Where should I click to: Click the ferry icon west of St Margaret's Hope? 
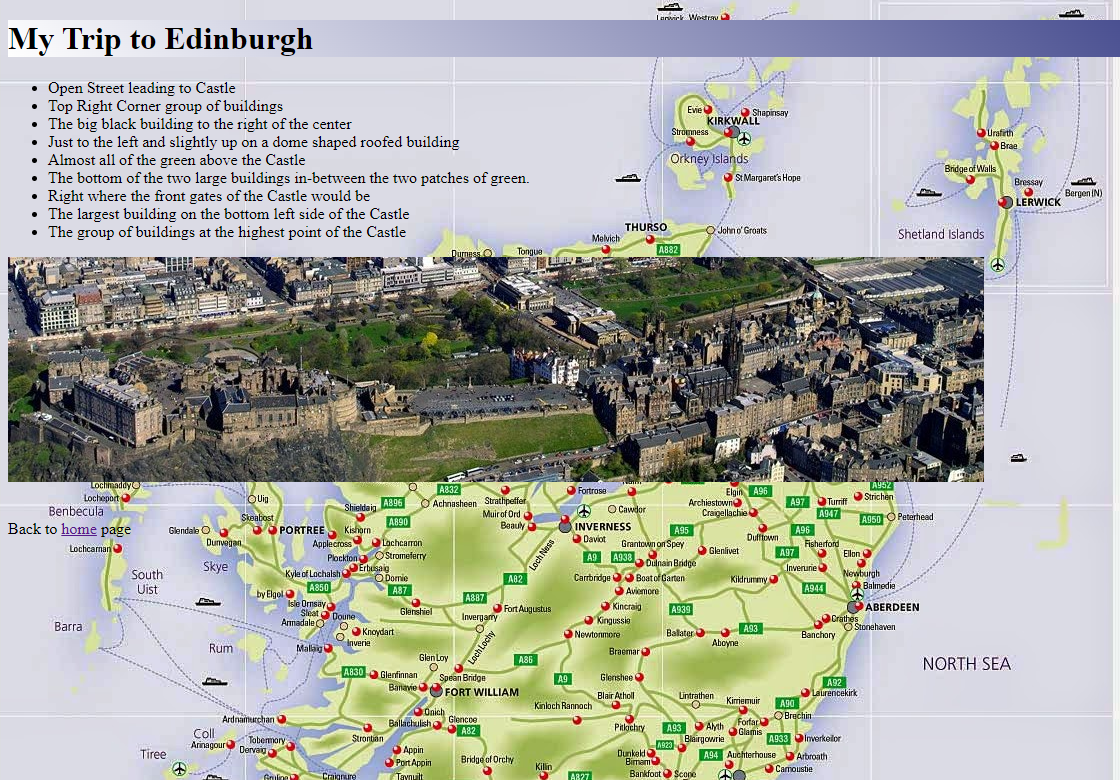click(x=628, y=178)
